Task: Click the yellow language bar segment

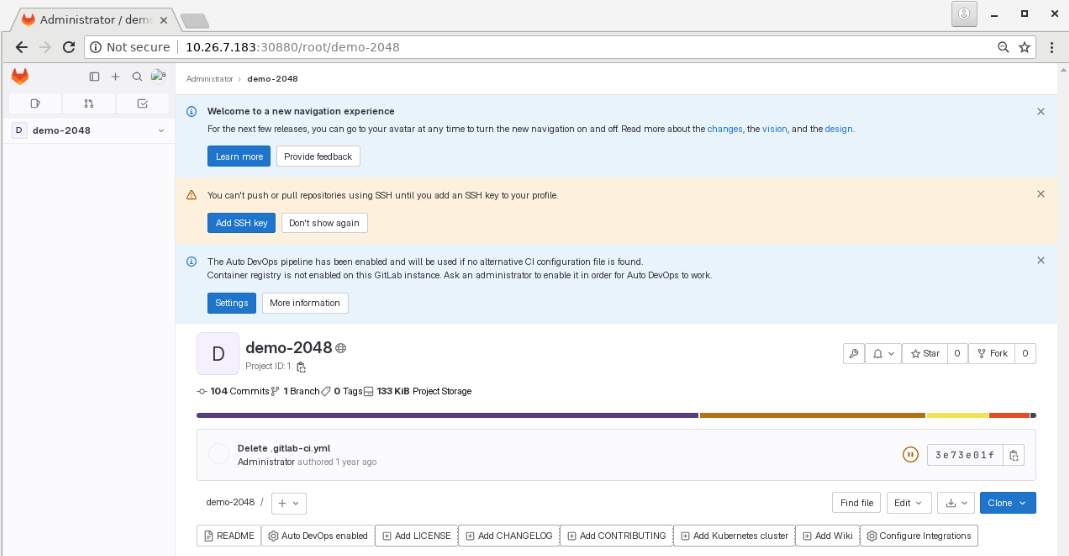Action: pos(957,415)
